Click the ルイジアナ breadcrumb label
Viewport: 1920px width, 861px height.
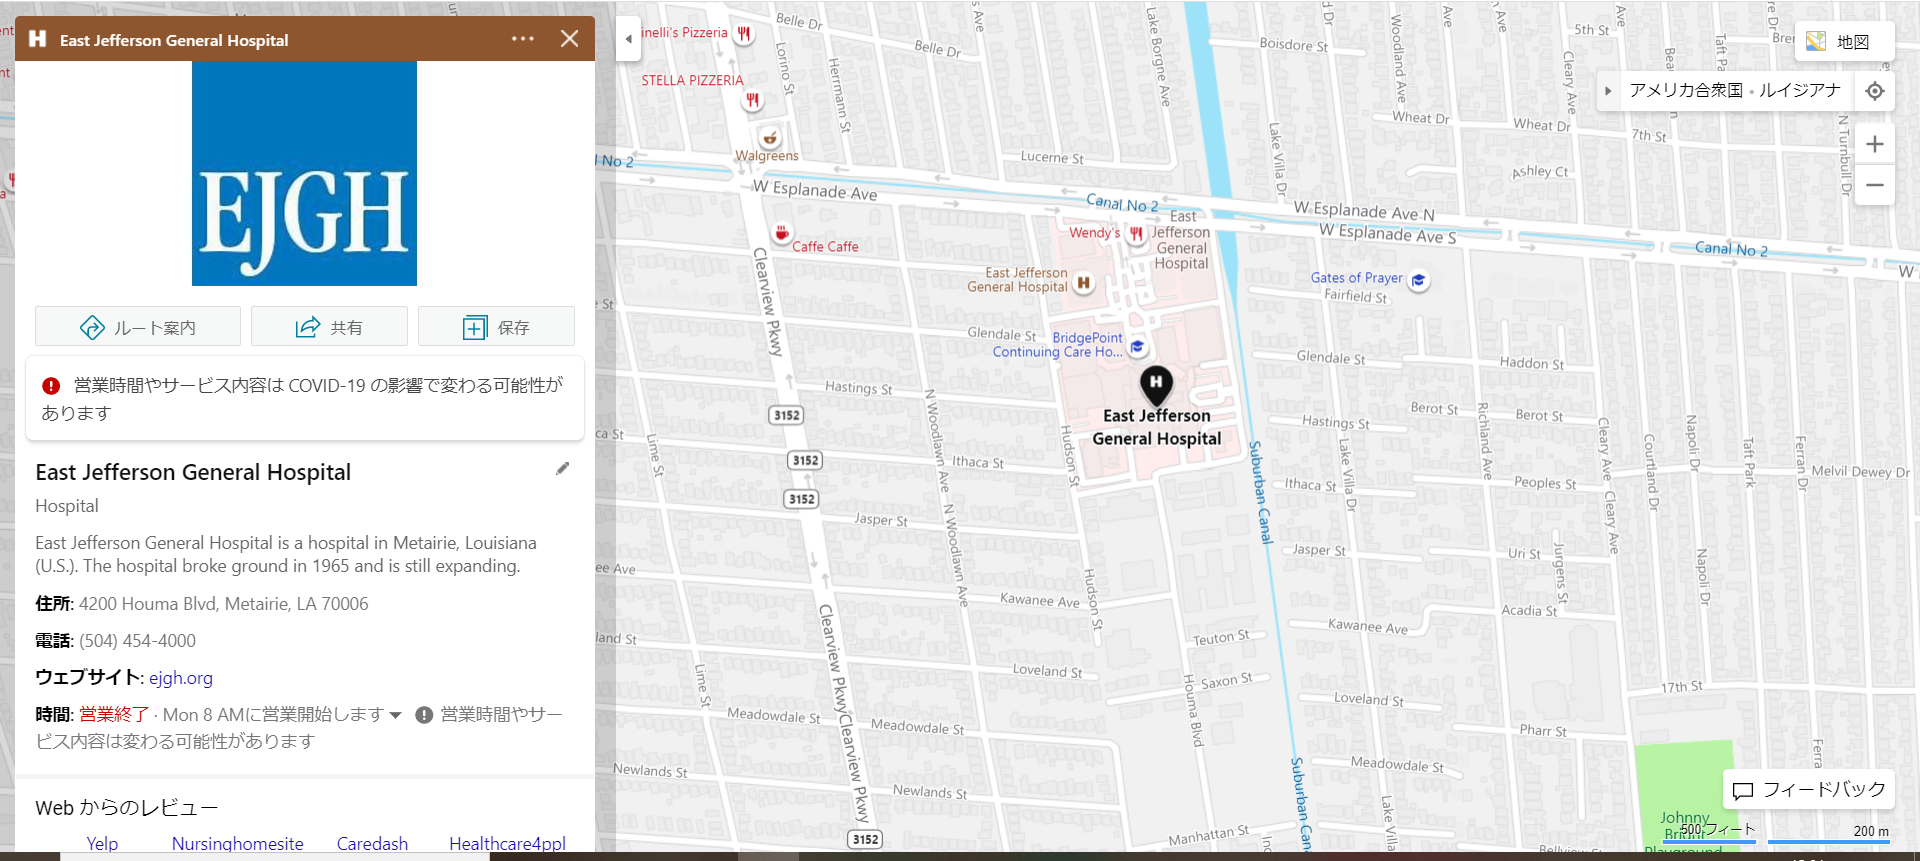(1800, 90)
